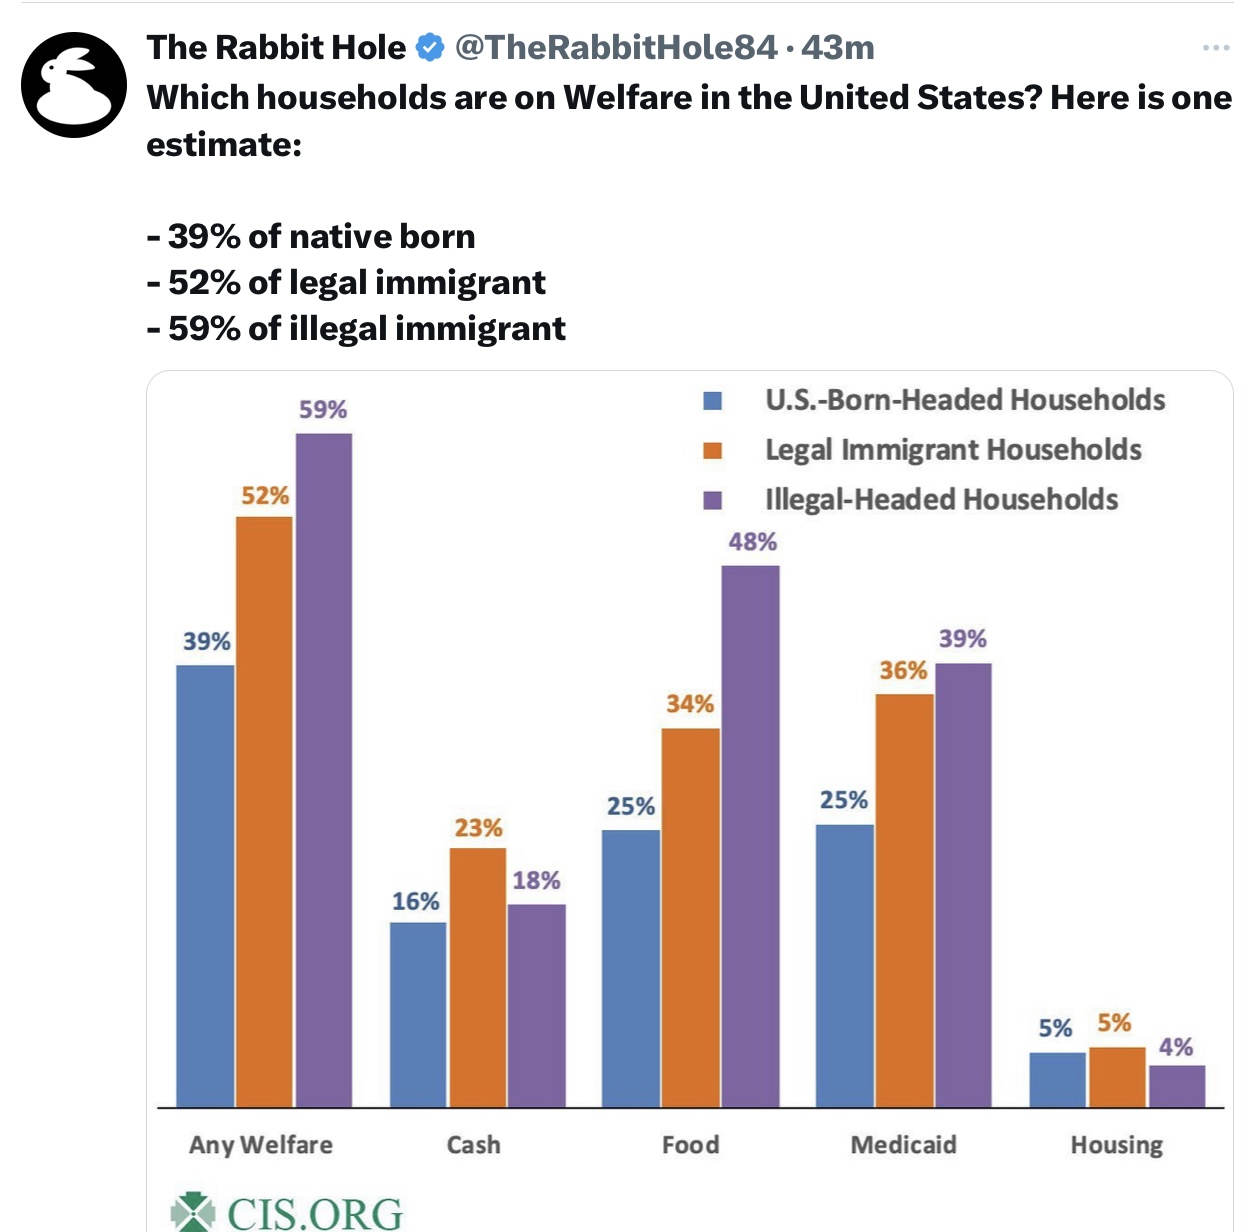Open The Rabbit Hole profile avatar
This screenshot has width=1258, height=1232.
click(74, 84)
